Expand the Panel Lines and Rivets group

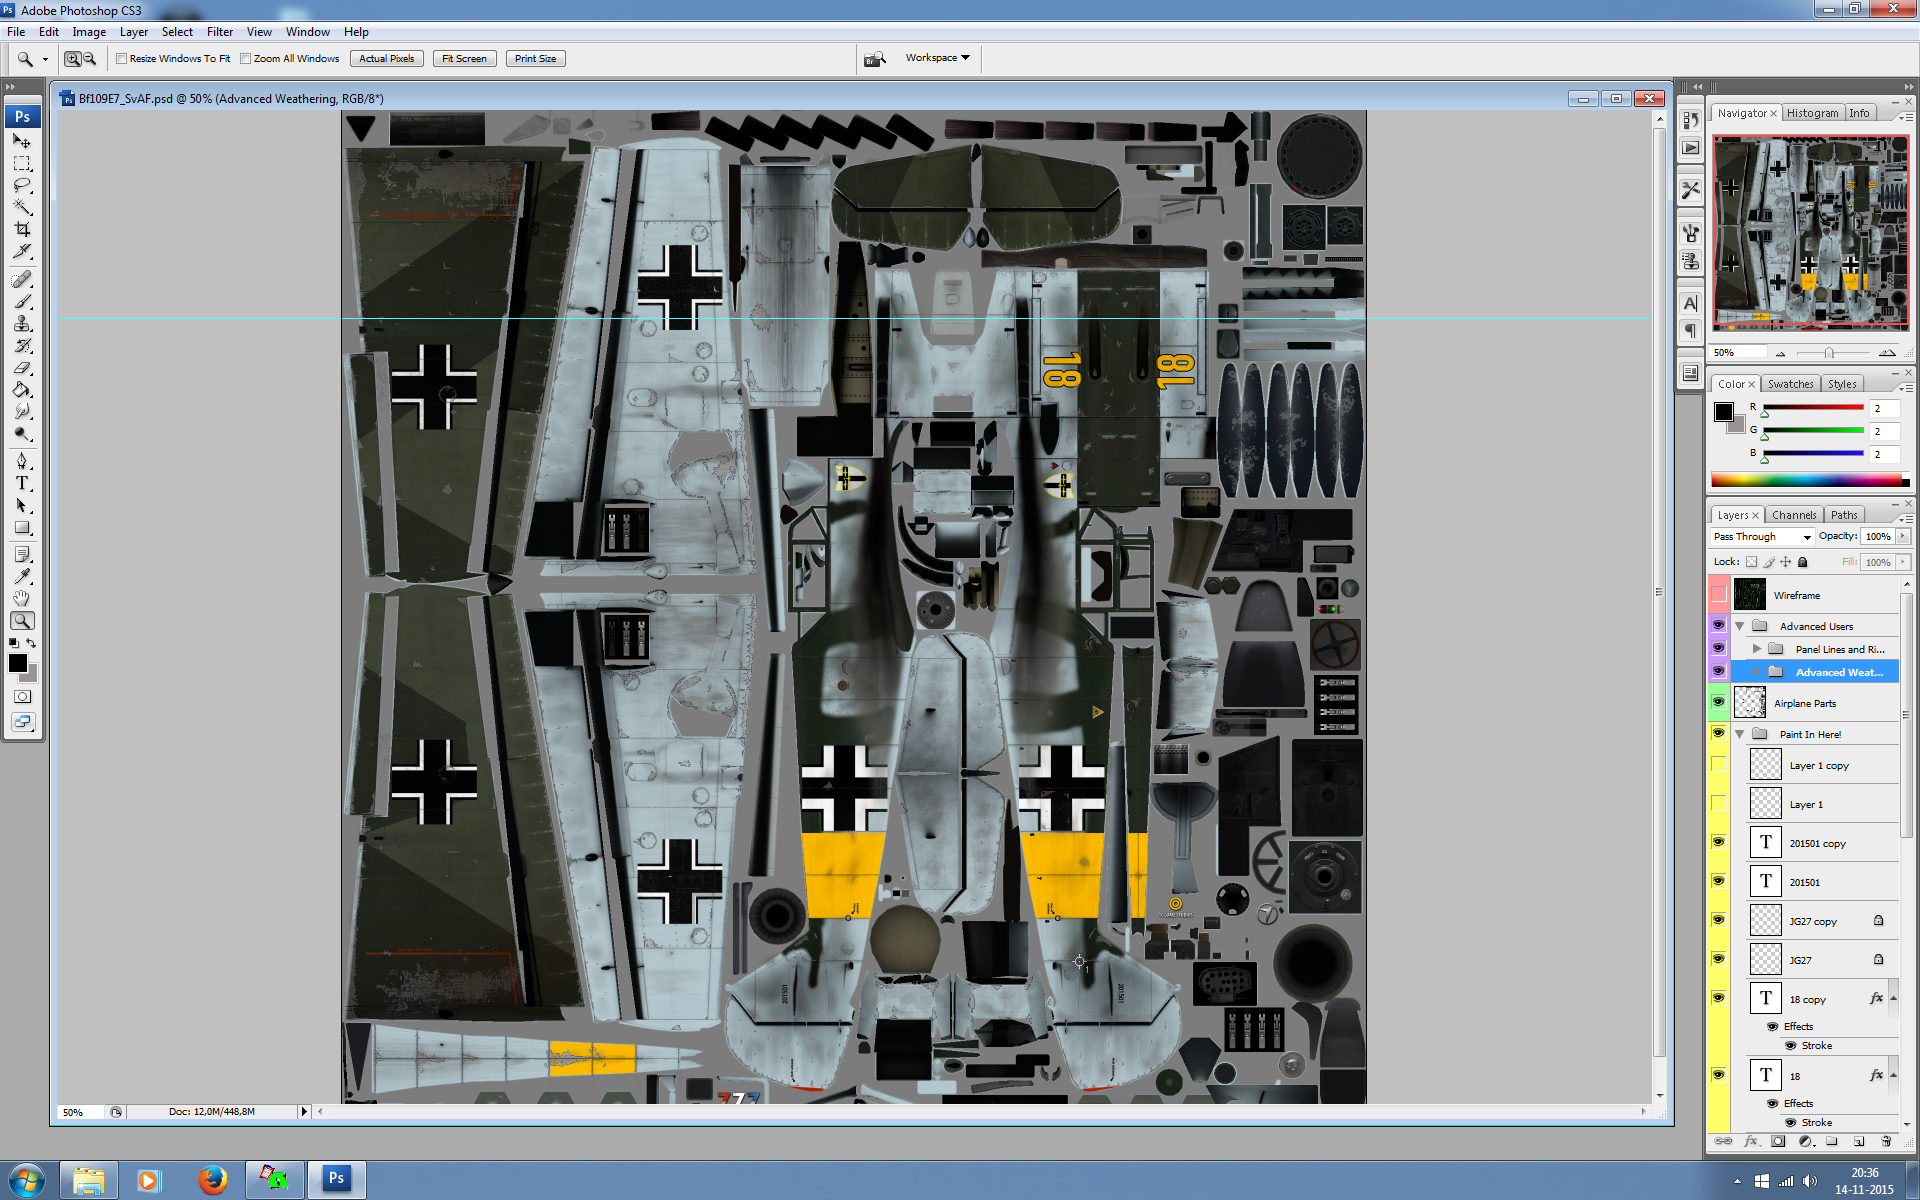(x=1757, y=649)
